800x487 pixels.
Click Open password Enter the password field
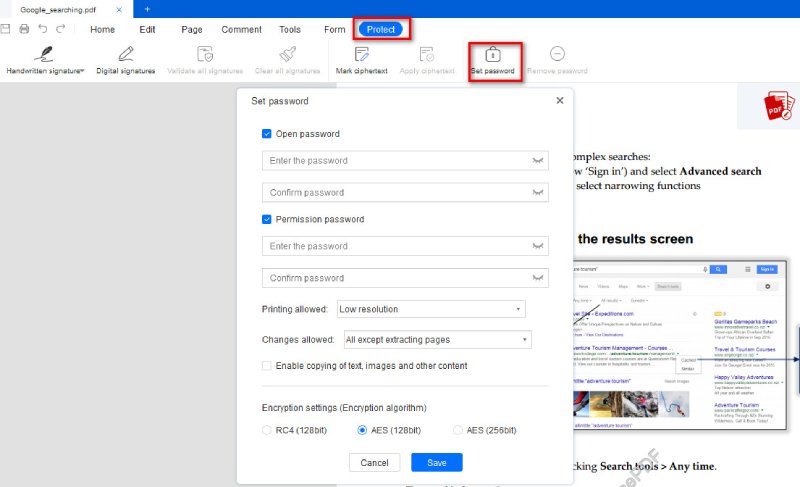tap(405, 161)
